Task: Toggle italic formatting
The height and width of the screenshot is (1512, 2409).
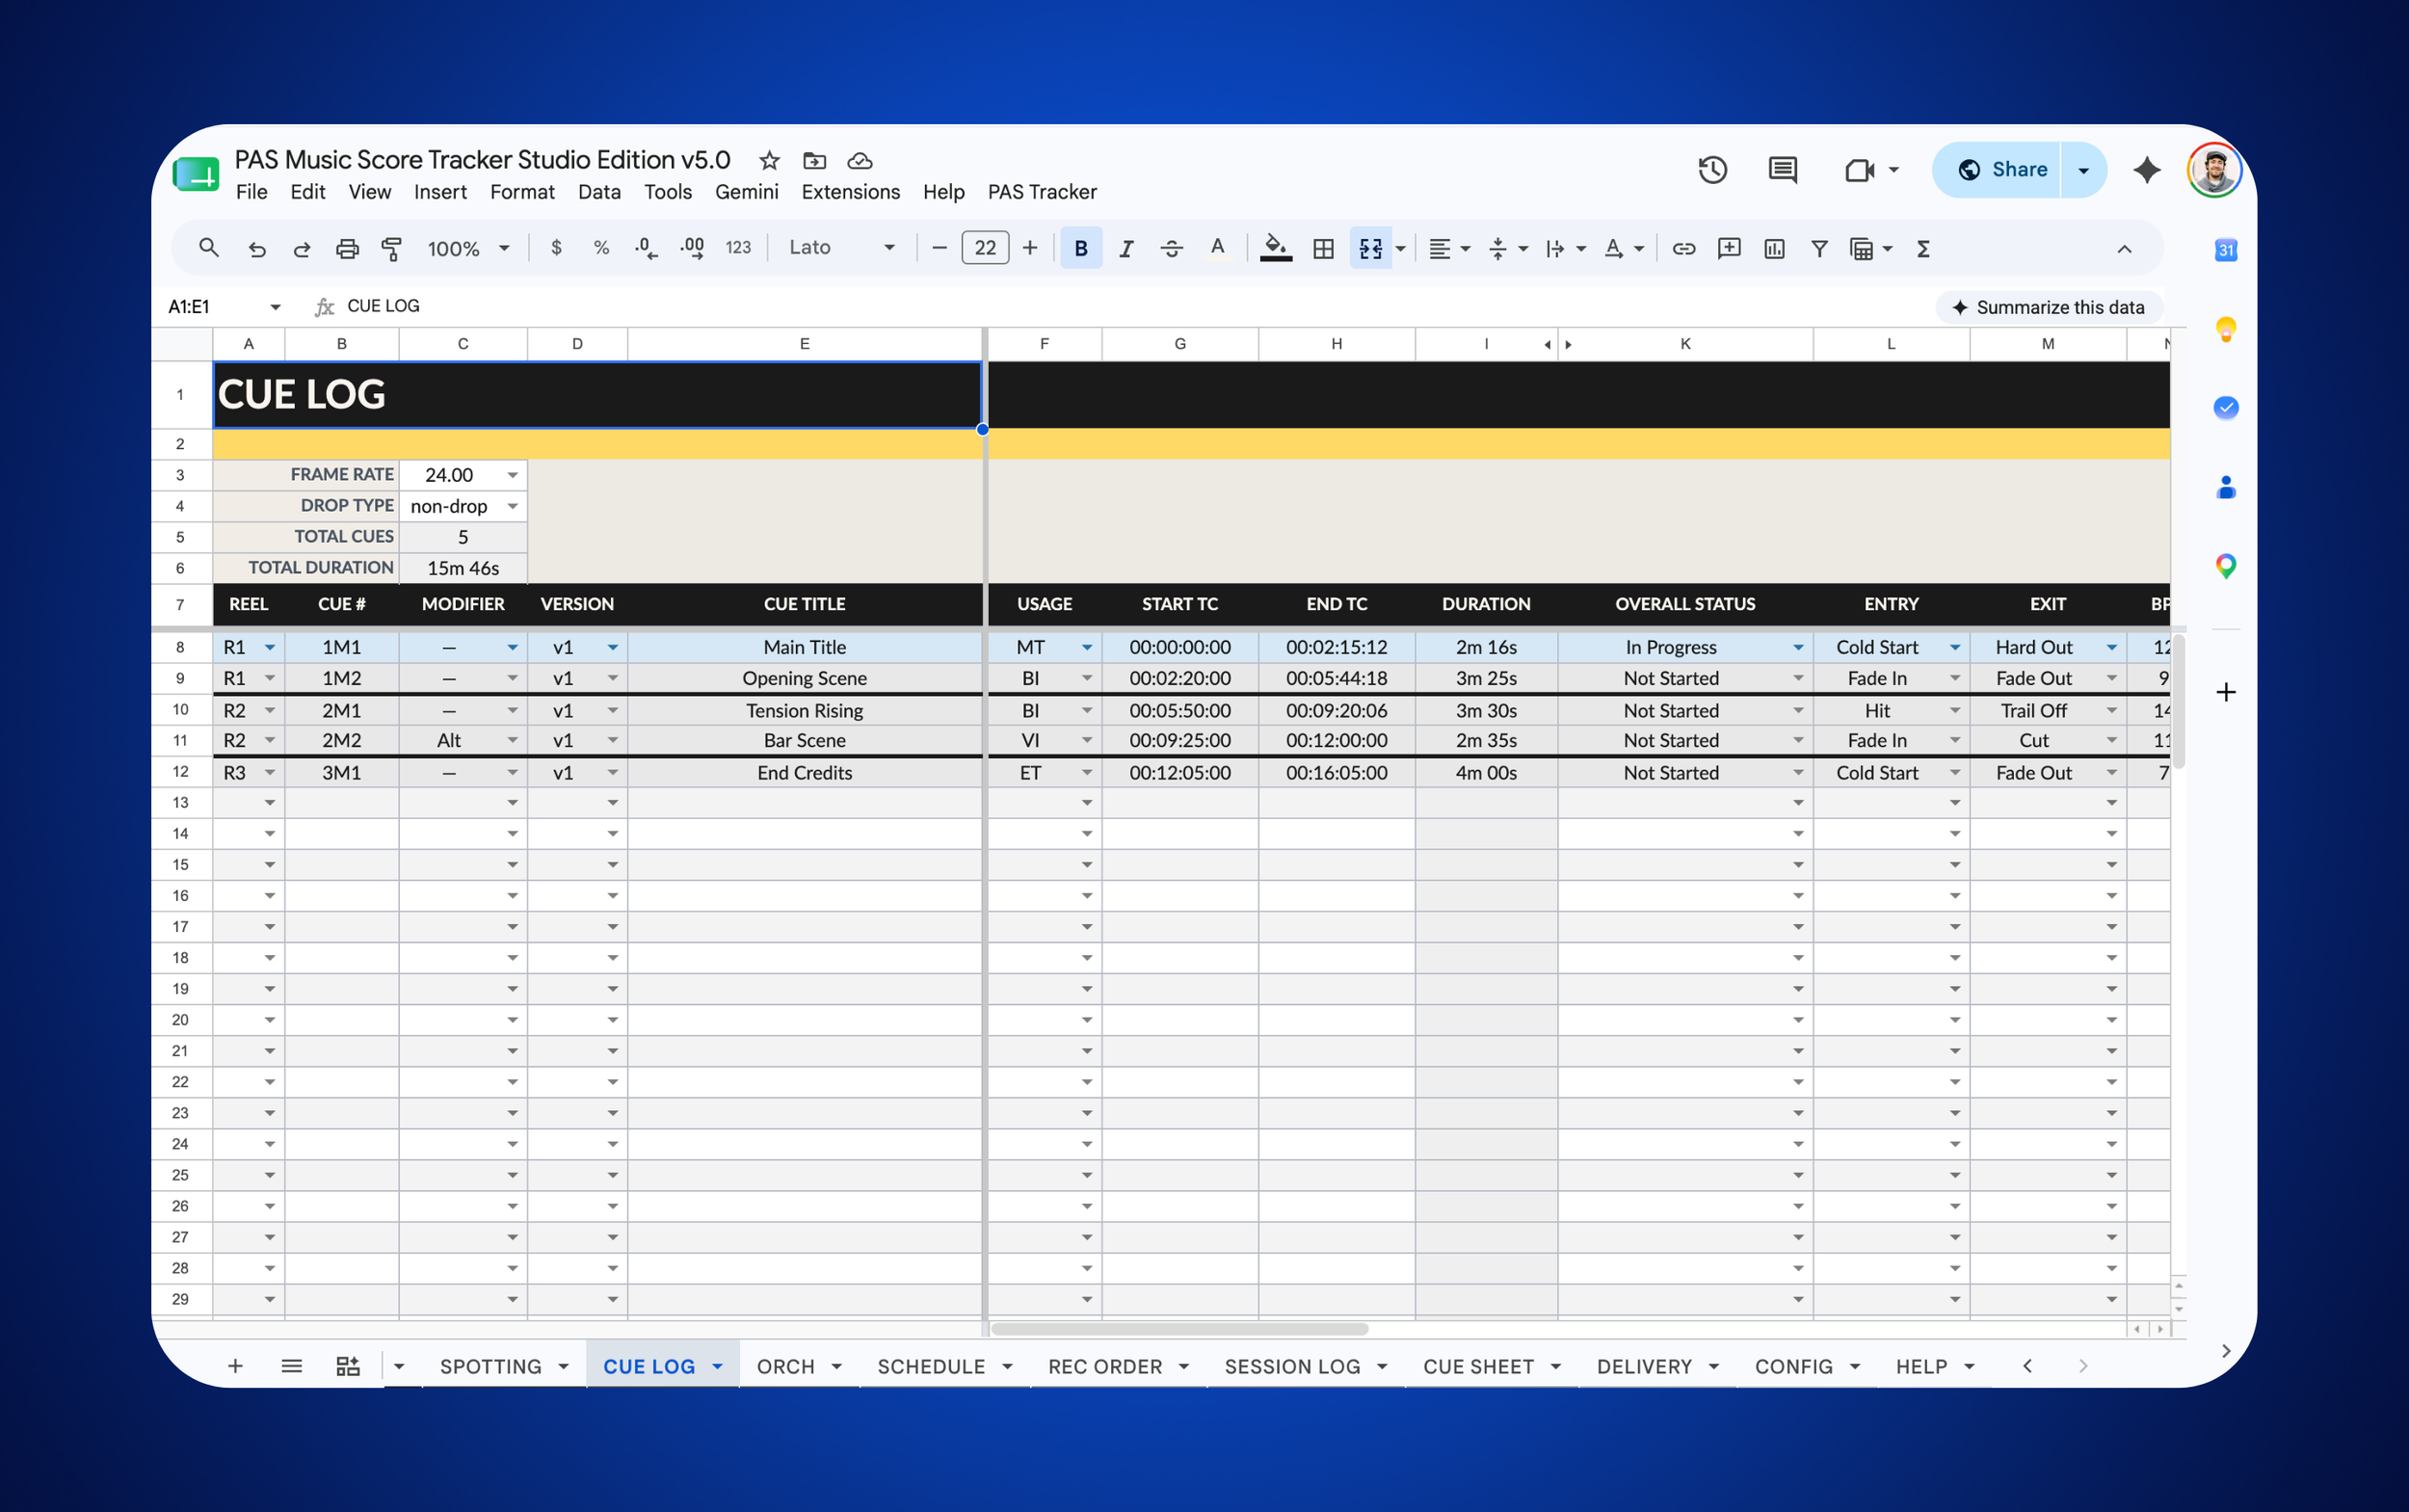Action: point(1126,248)
